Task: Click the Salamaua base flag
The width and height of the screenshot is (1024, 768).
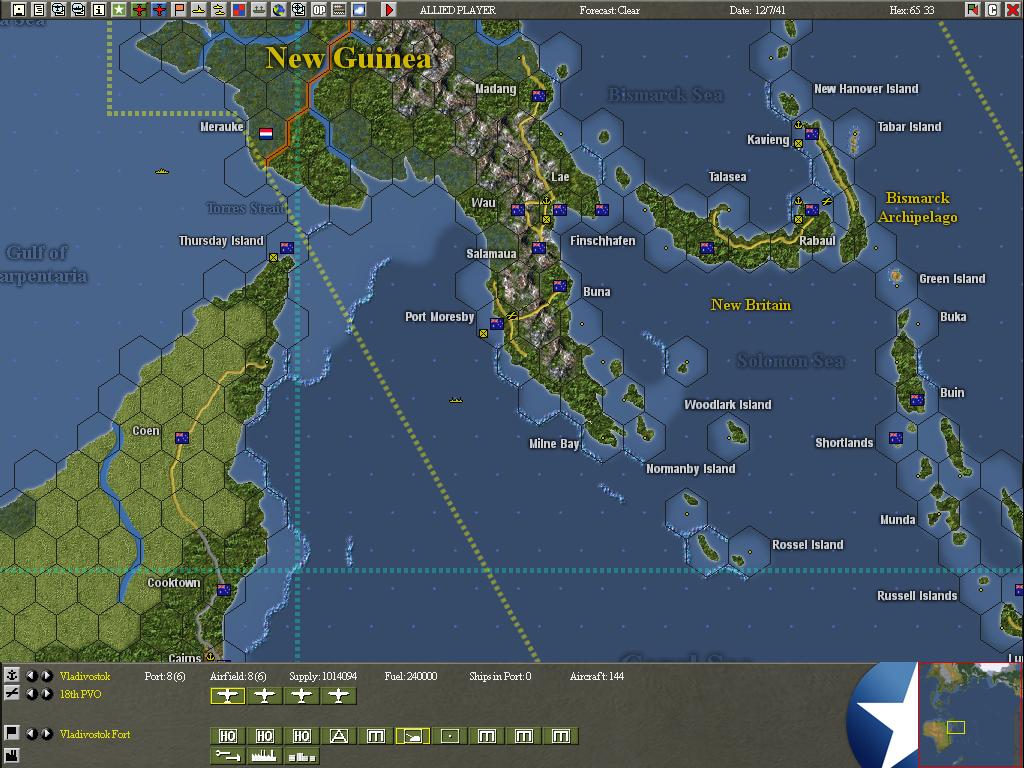Action: coord(539,248)
